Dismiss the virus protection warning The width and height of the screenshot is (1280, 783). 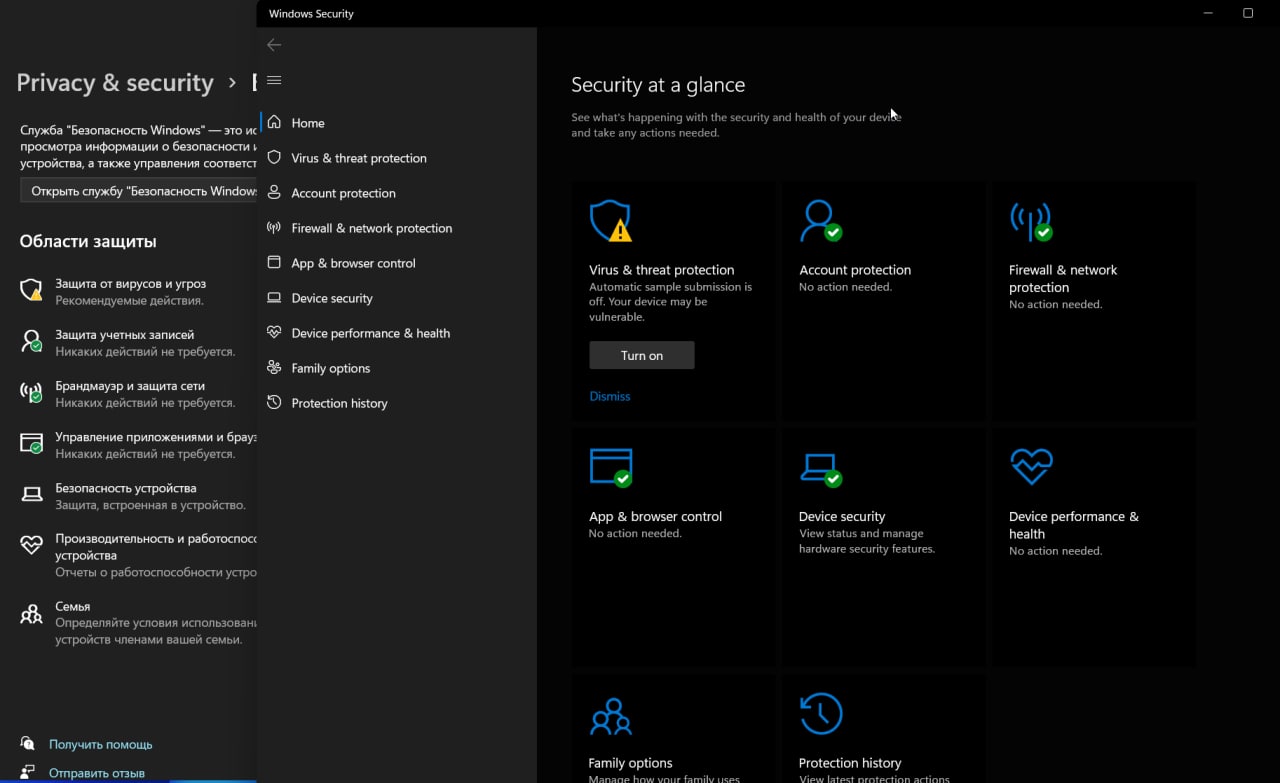610,396
